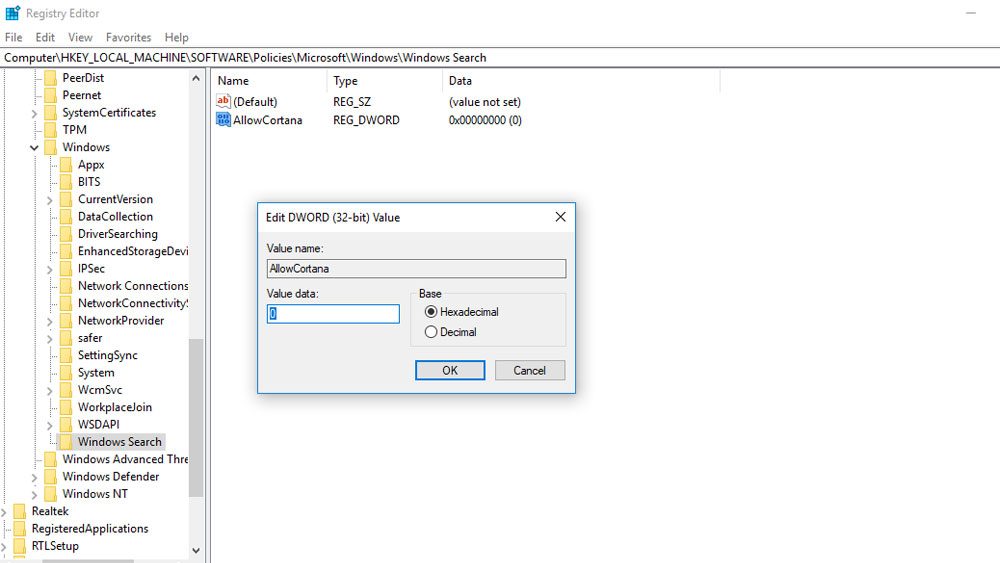Confirm the DWORD edit with OK
Screen dimensions: 1000x563
450,370
